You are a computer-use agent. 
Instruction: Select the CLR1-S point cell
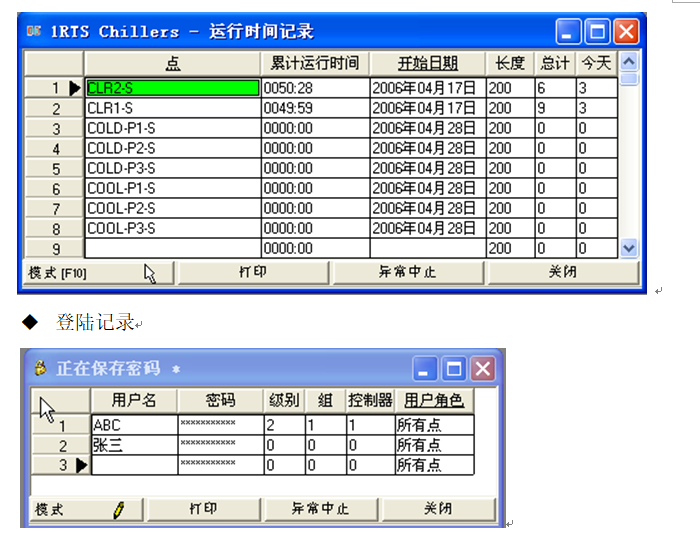[173, 108]
